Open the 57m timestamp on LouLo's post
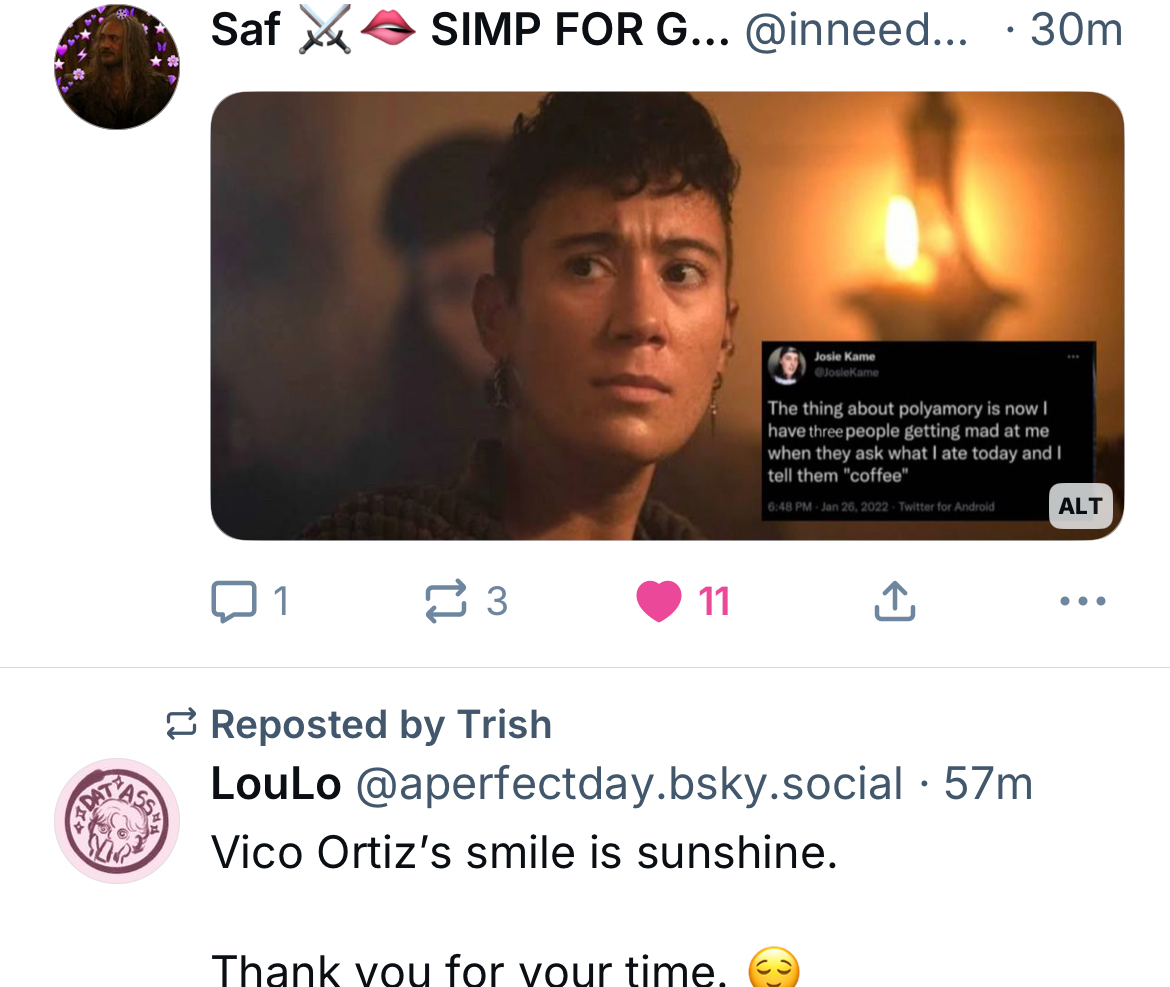1170x987 pixels. point(988,784)
